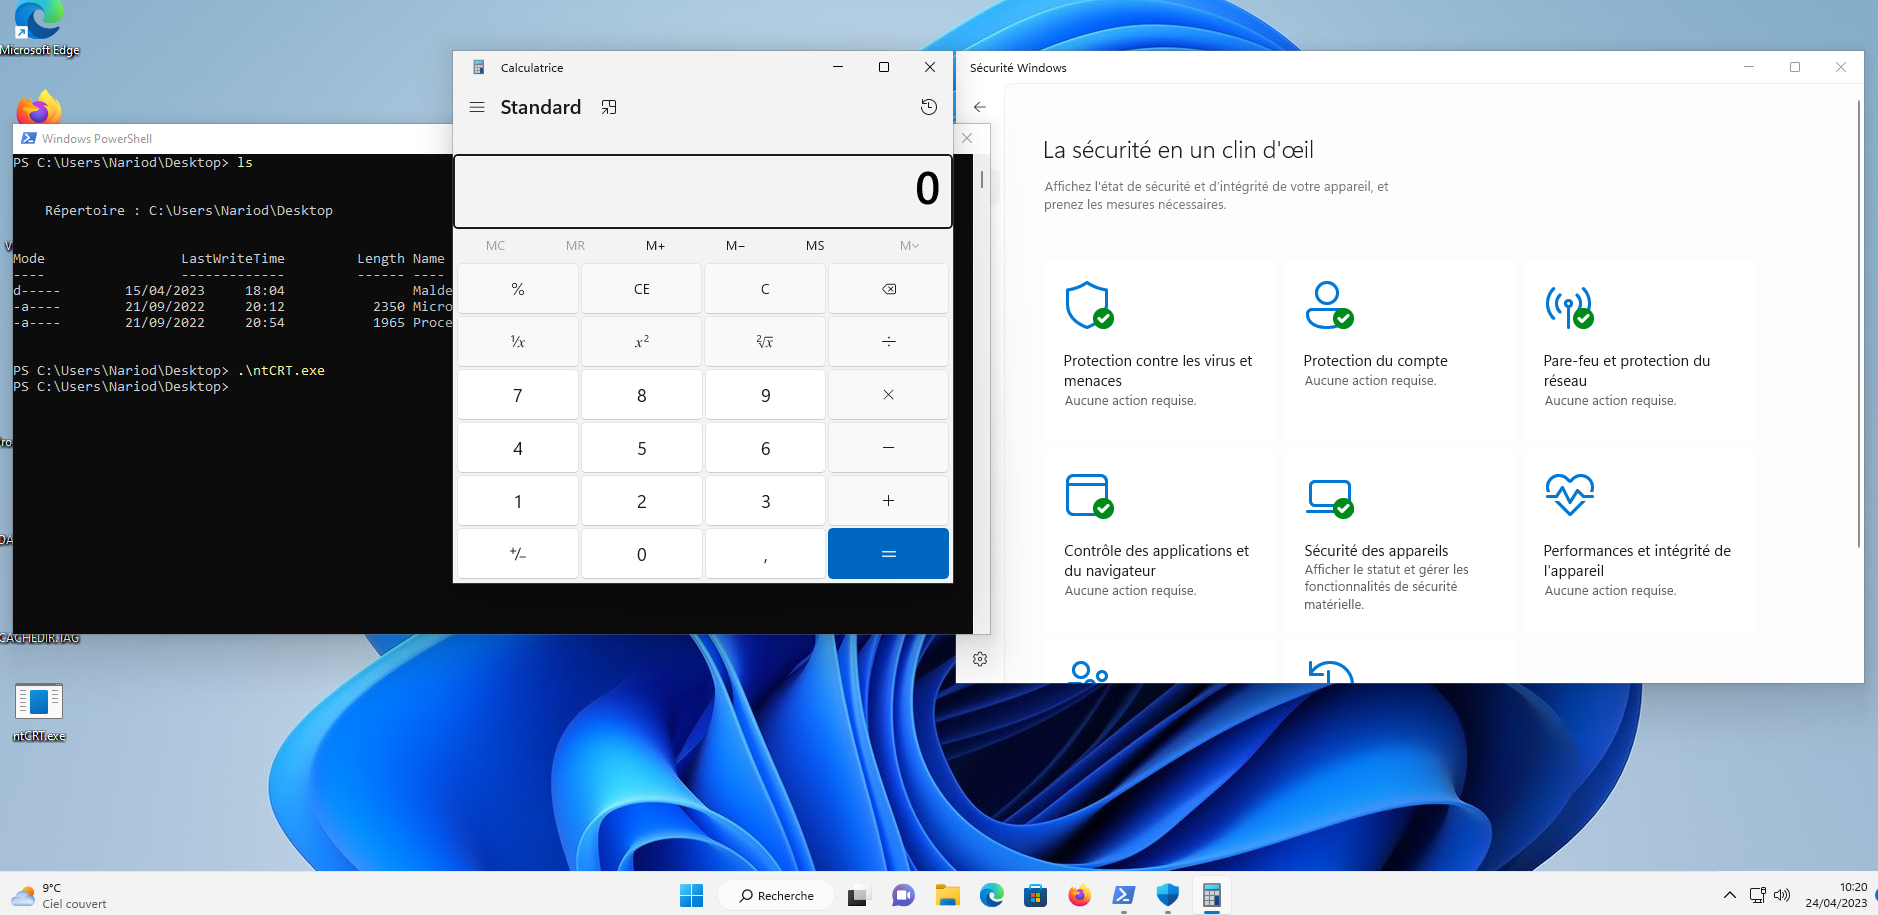1878x915 pixels.
Task: Open Contrôle des applications et du navigateur
Action: 1161,541
